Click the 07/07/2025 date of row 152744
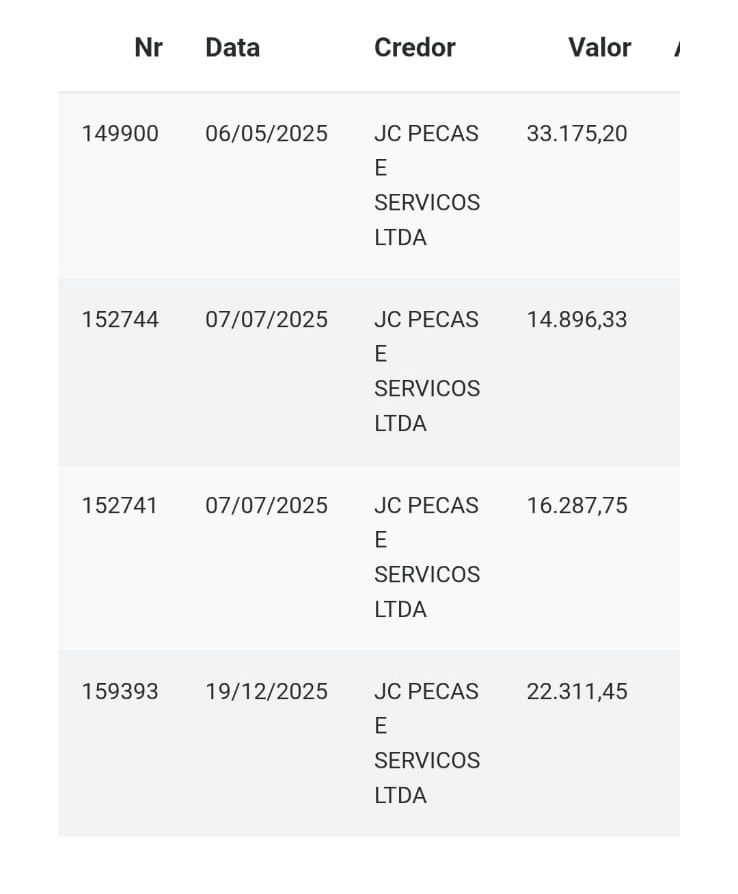738x894 pixels. click(x=266, y=319)
